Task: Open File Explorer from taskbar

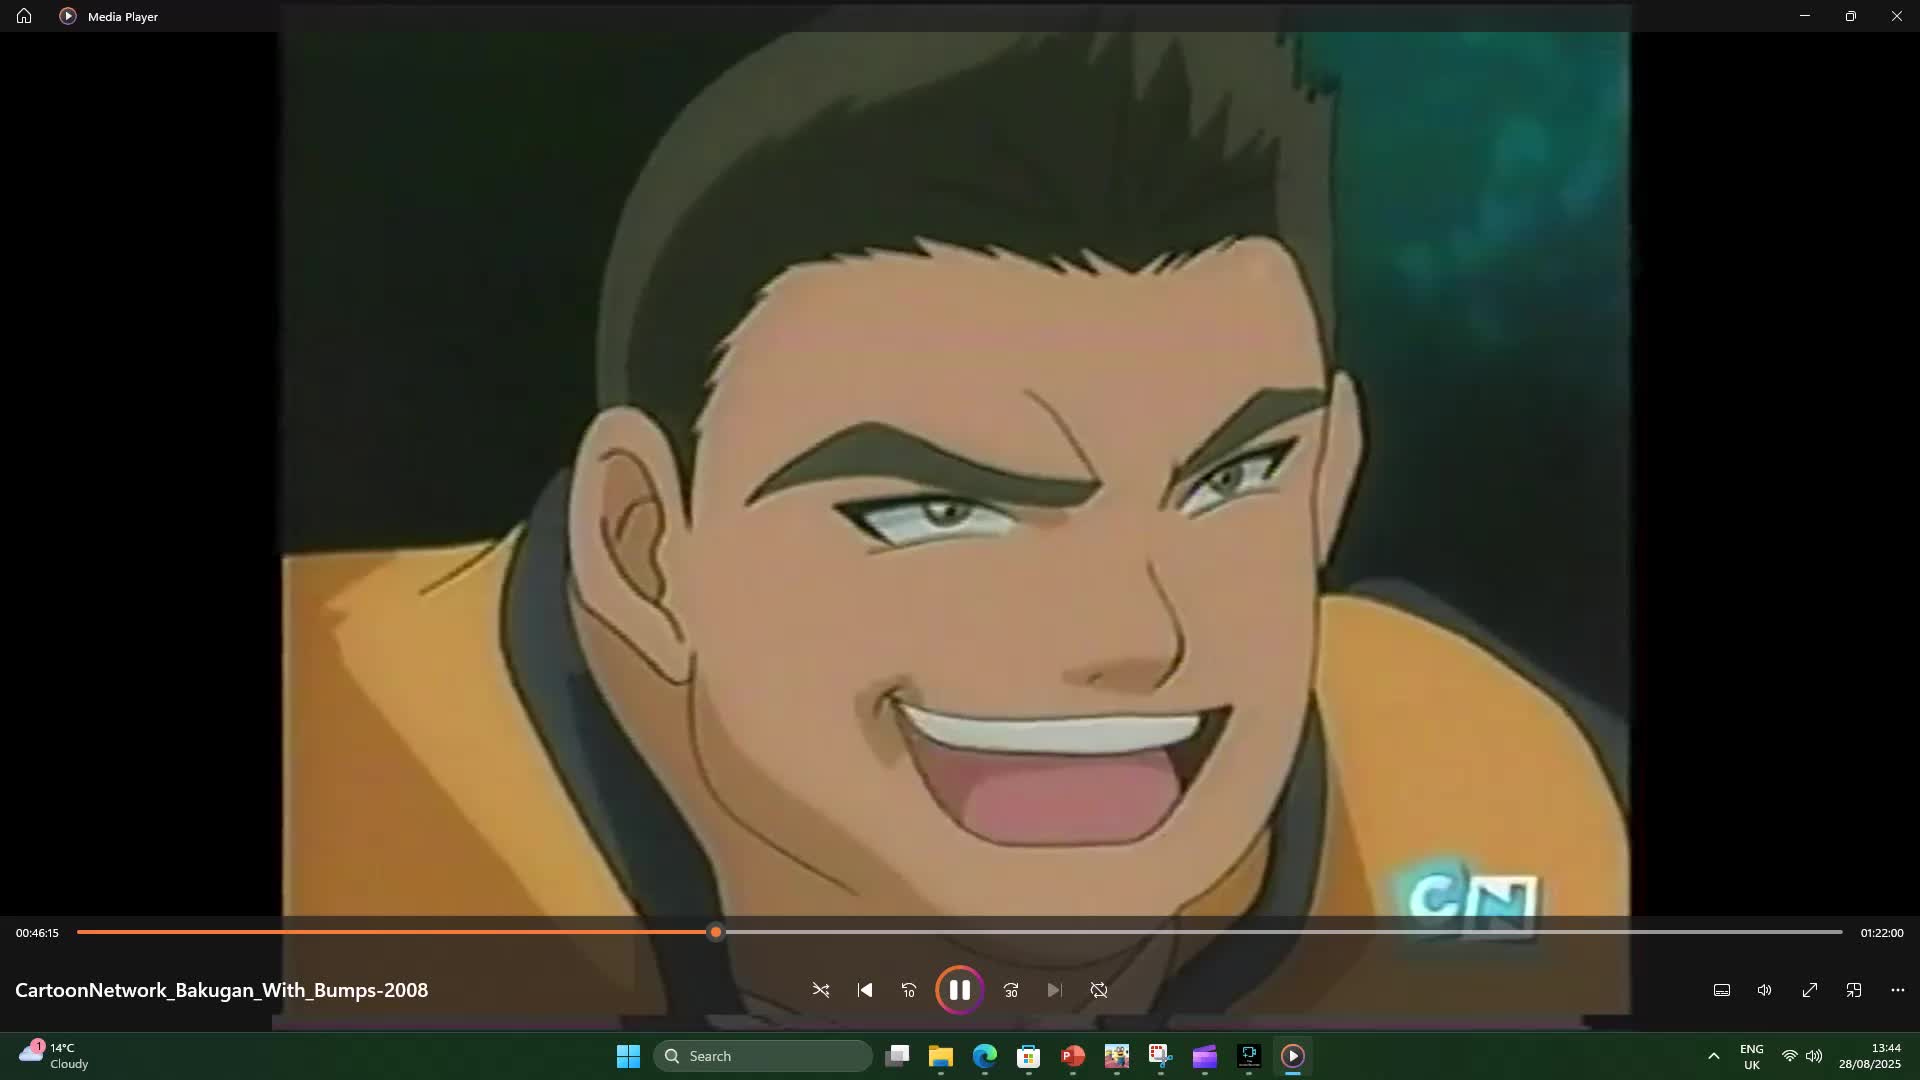Action: tap(941, 1056)
